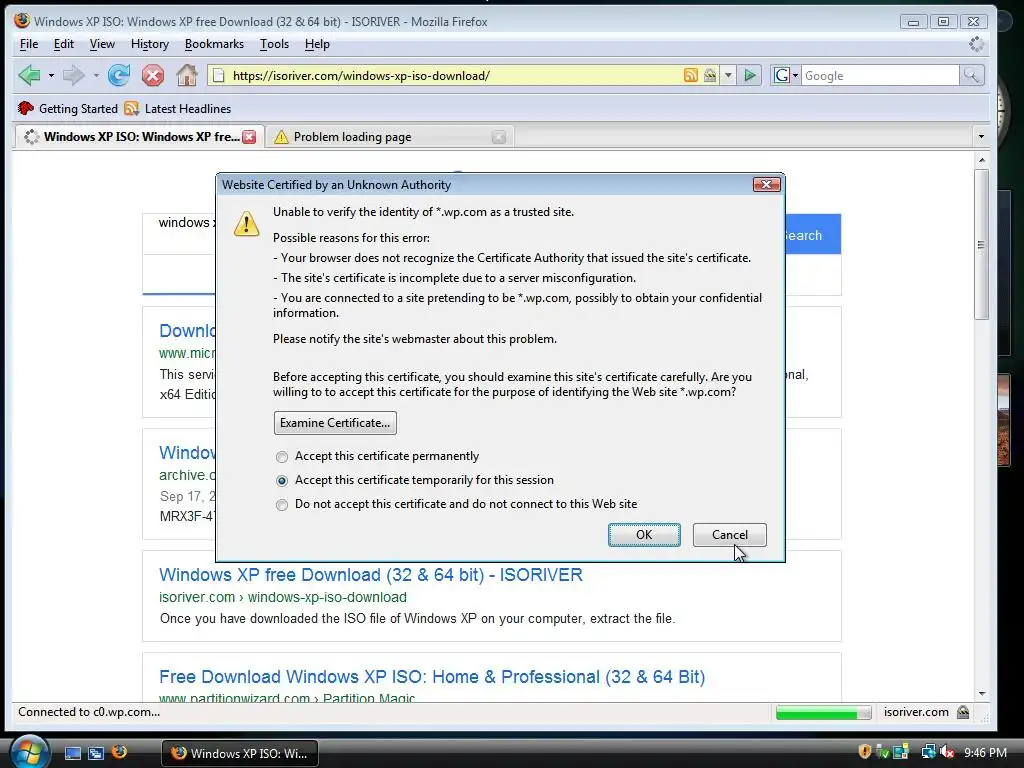The width and height of the screenshot is (1024, 768).
Task: Open the address bar URL dropdown
Action: point(728,75)
